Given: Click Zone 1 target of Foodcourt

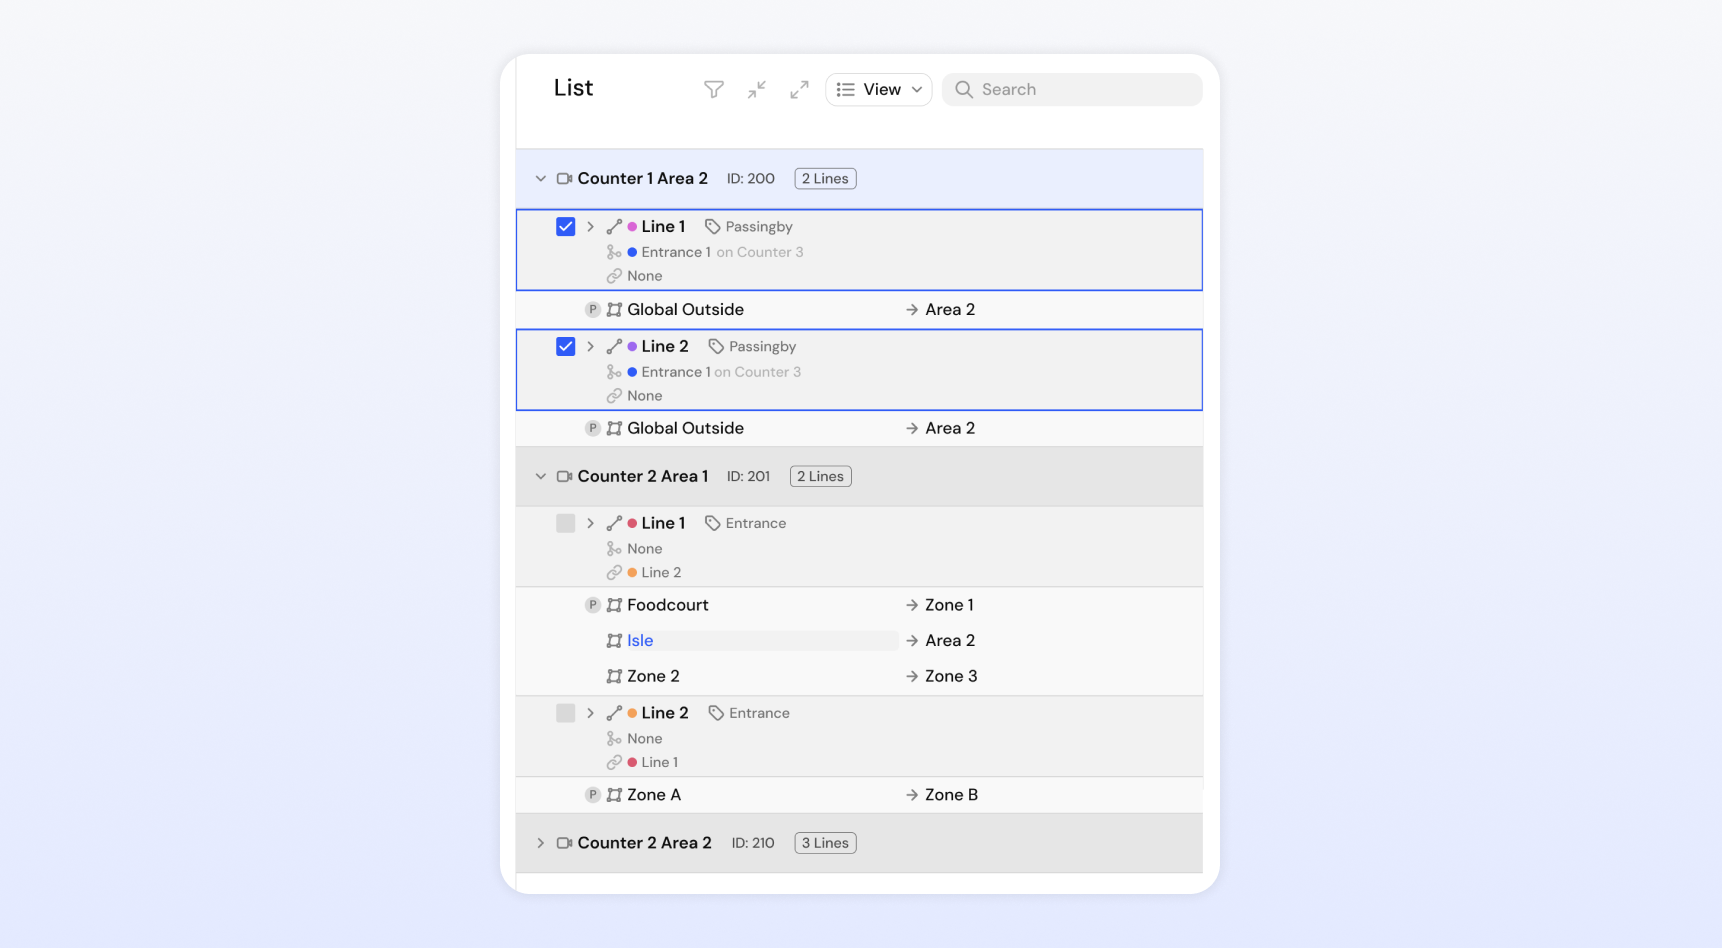Looking at the screenshot, I should click(x=949, y=605).
